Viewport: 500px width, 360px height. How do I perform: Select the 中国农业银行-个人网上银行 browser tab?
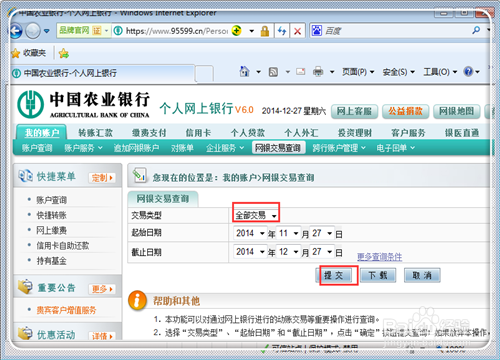(x=103, y=73)
